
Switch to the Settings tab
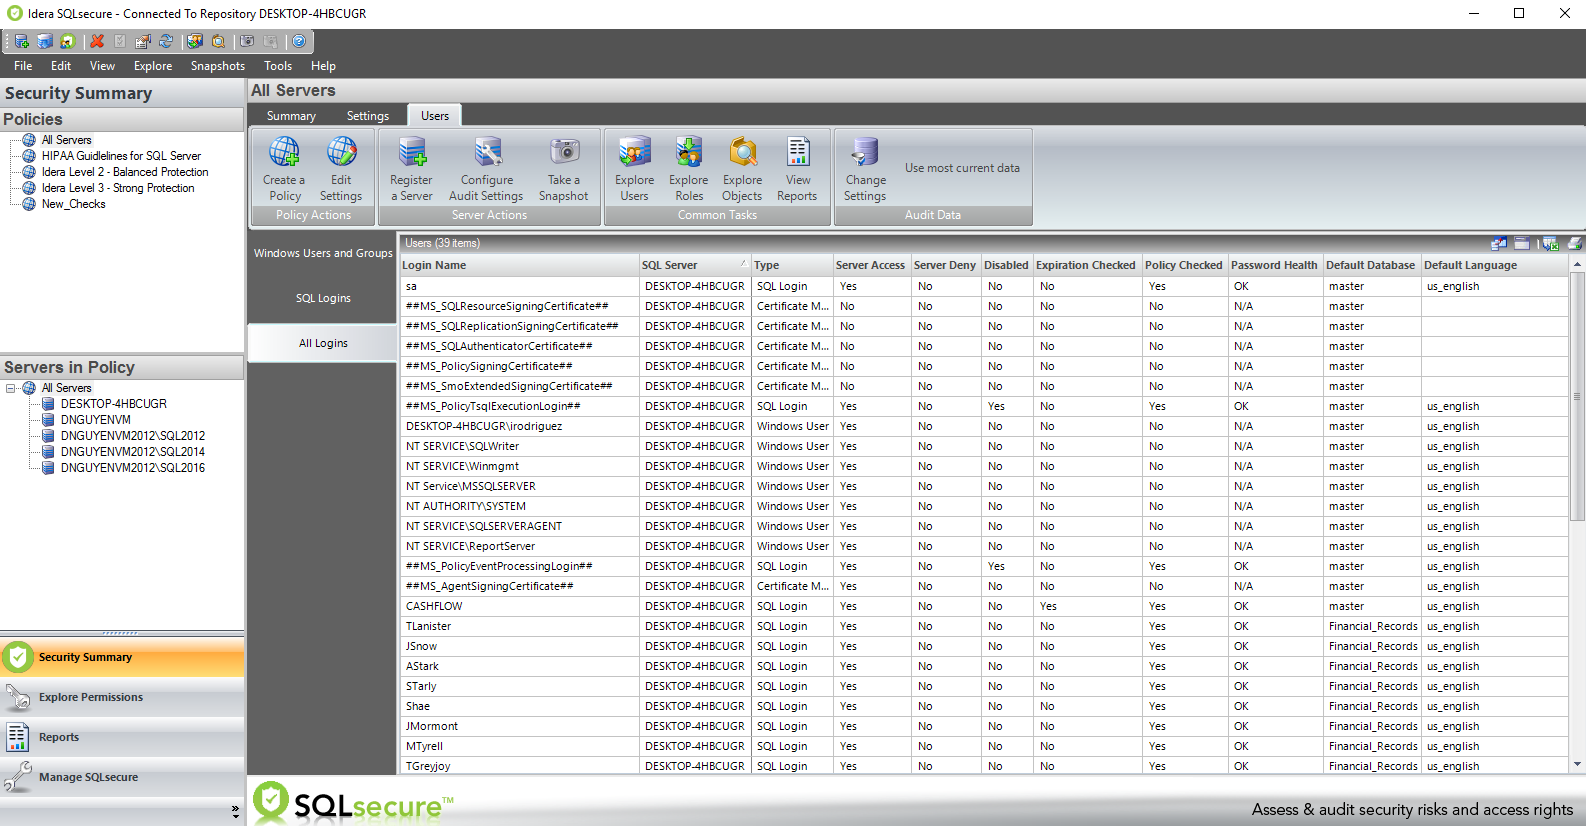pyautogui.click(x=367, y=116)
